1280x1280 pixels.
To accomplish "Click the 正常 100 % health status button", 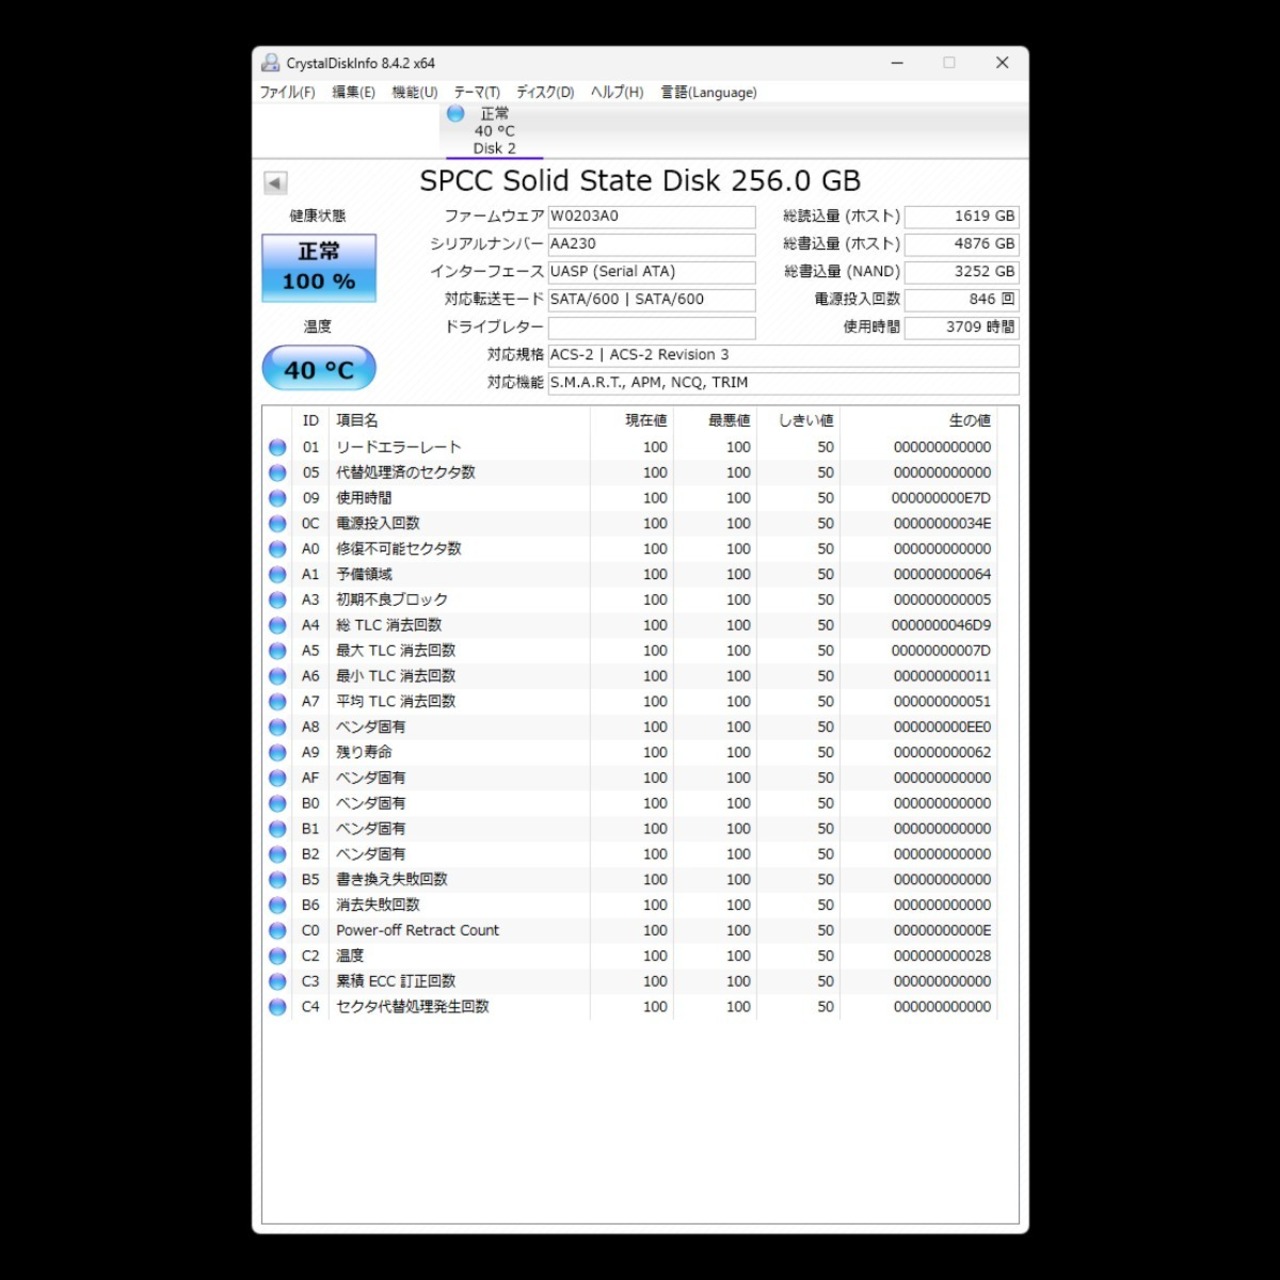I will (x=319, y=267).
